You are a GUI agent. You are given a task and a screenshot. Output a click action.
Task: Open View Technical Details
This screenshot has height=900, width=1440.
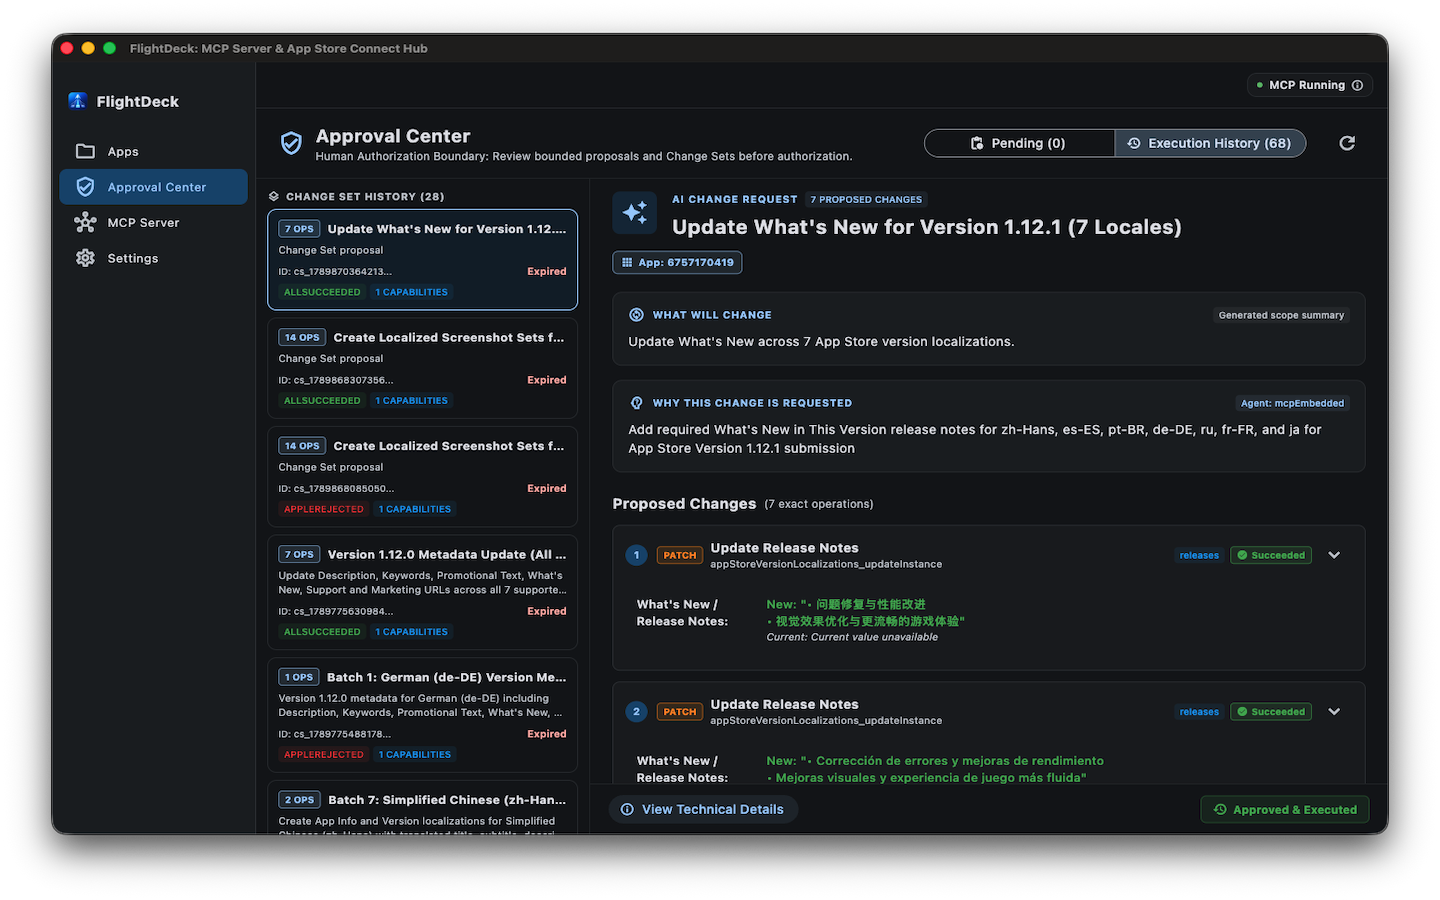[x=703, y=809]
